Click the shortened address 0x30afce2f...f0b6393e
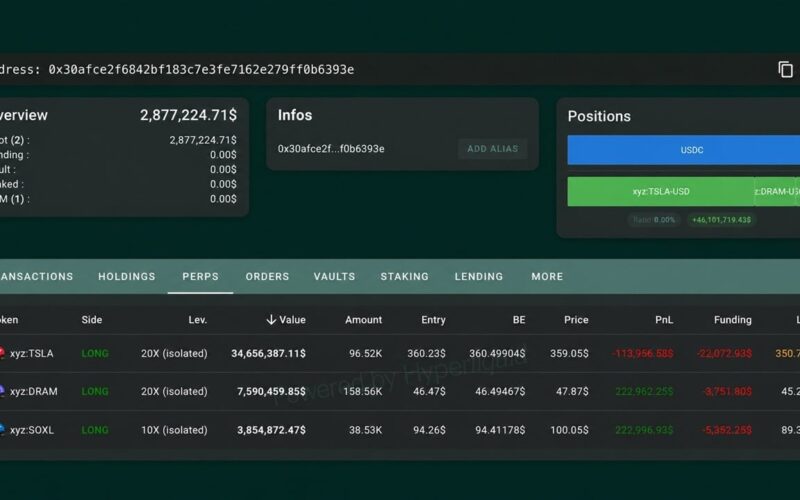The height and width of the screenshot is (500, 800). 331,149
